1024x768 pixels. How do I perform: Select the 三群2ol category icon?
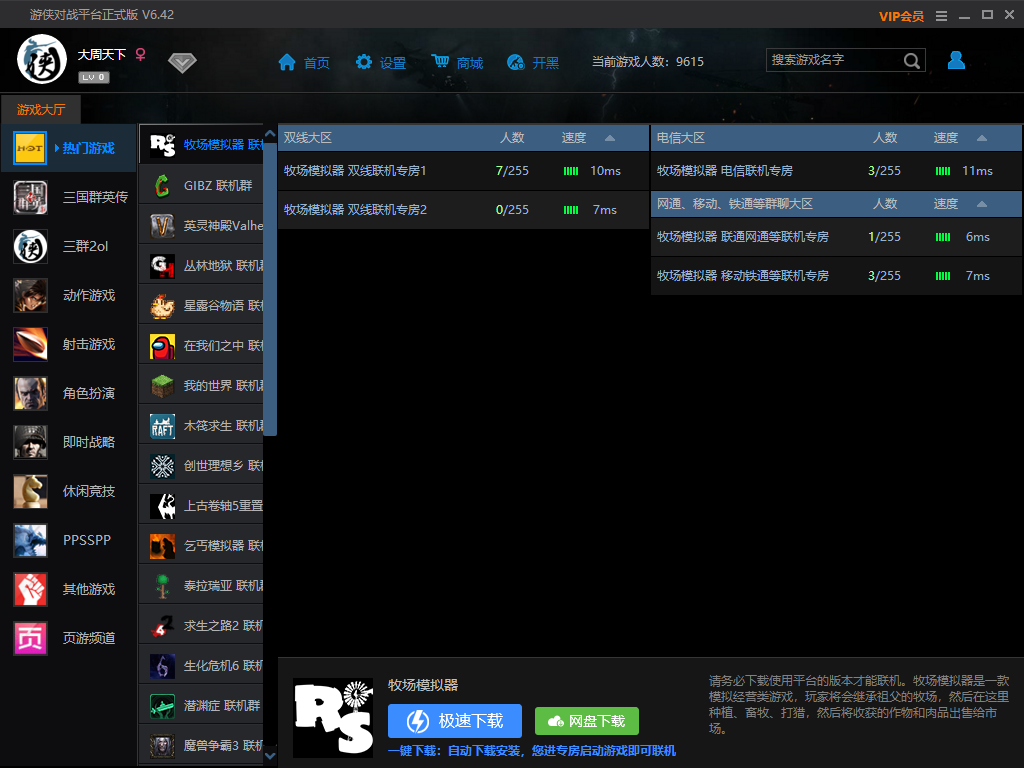click(x=30, y=246)
